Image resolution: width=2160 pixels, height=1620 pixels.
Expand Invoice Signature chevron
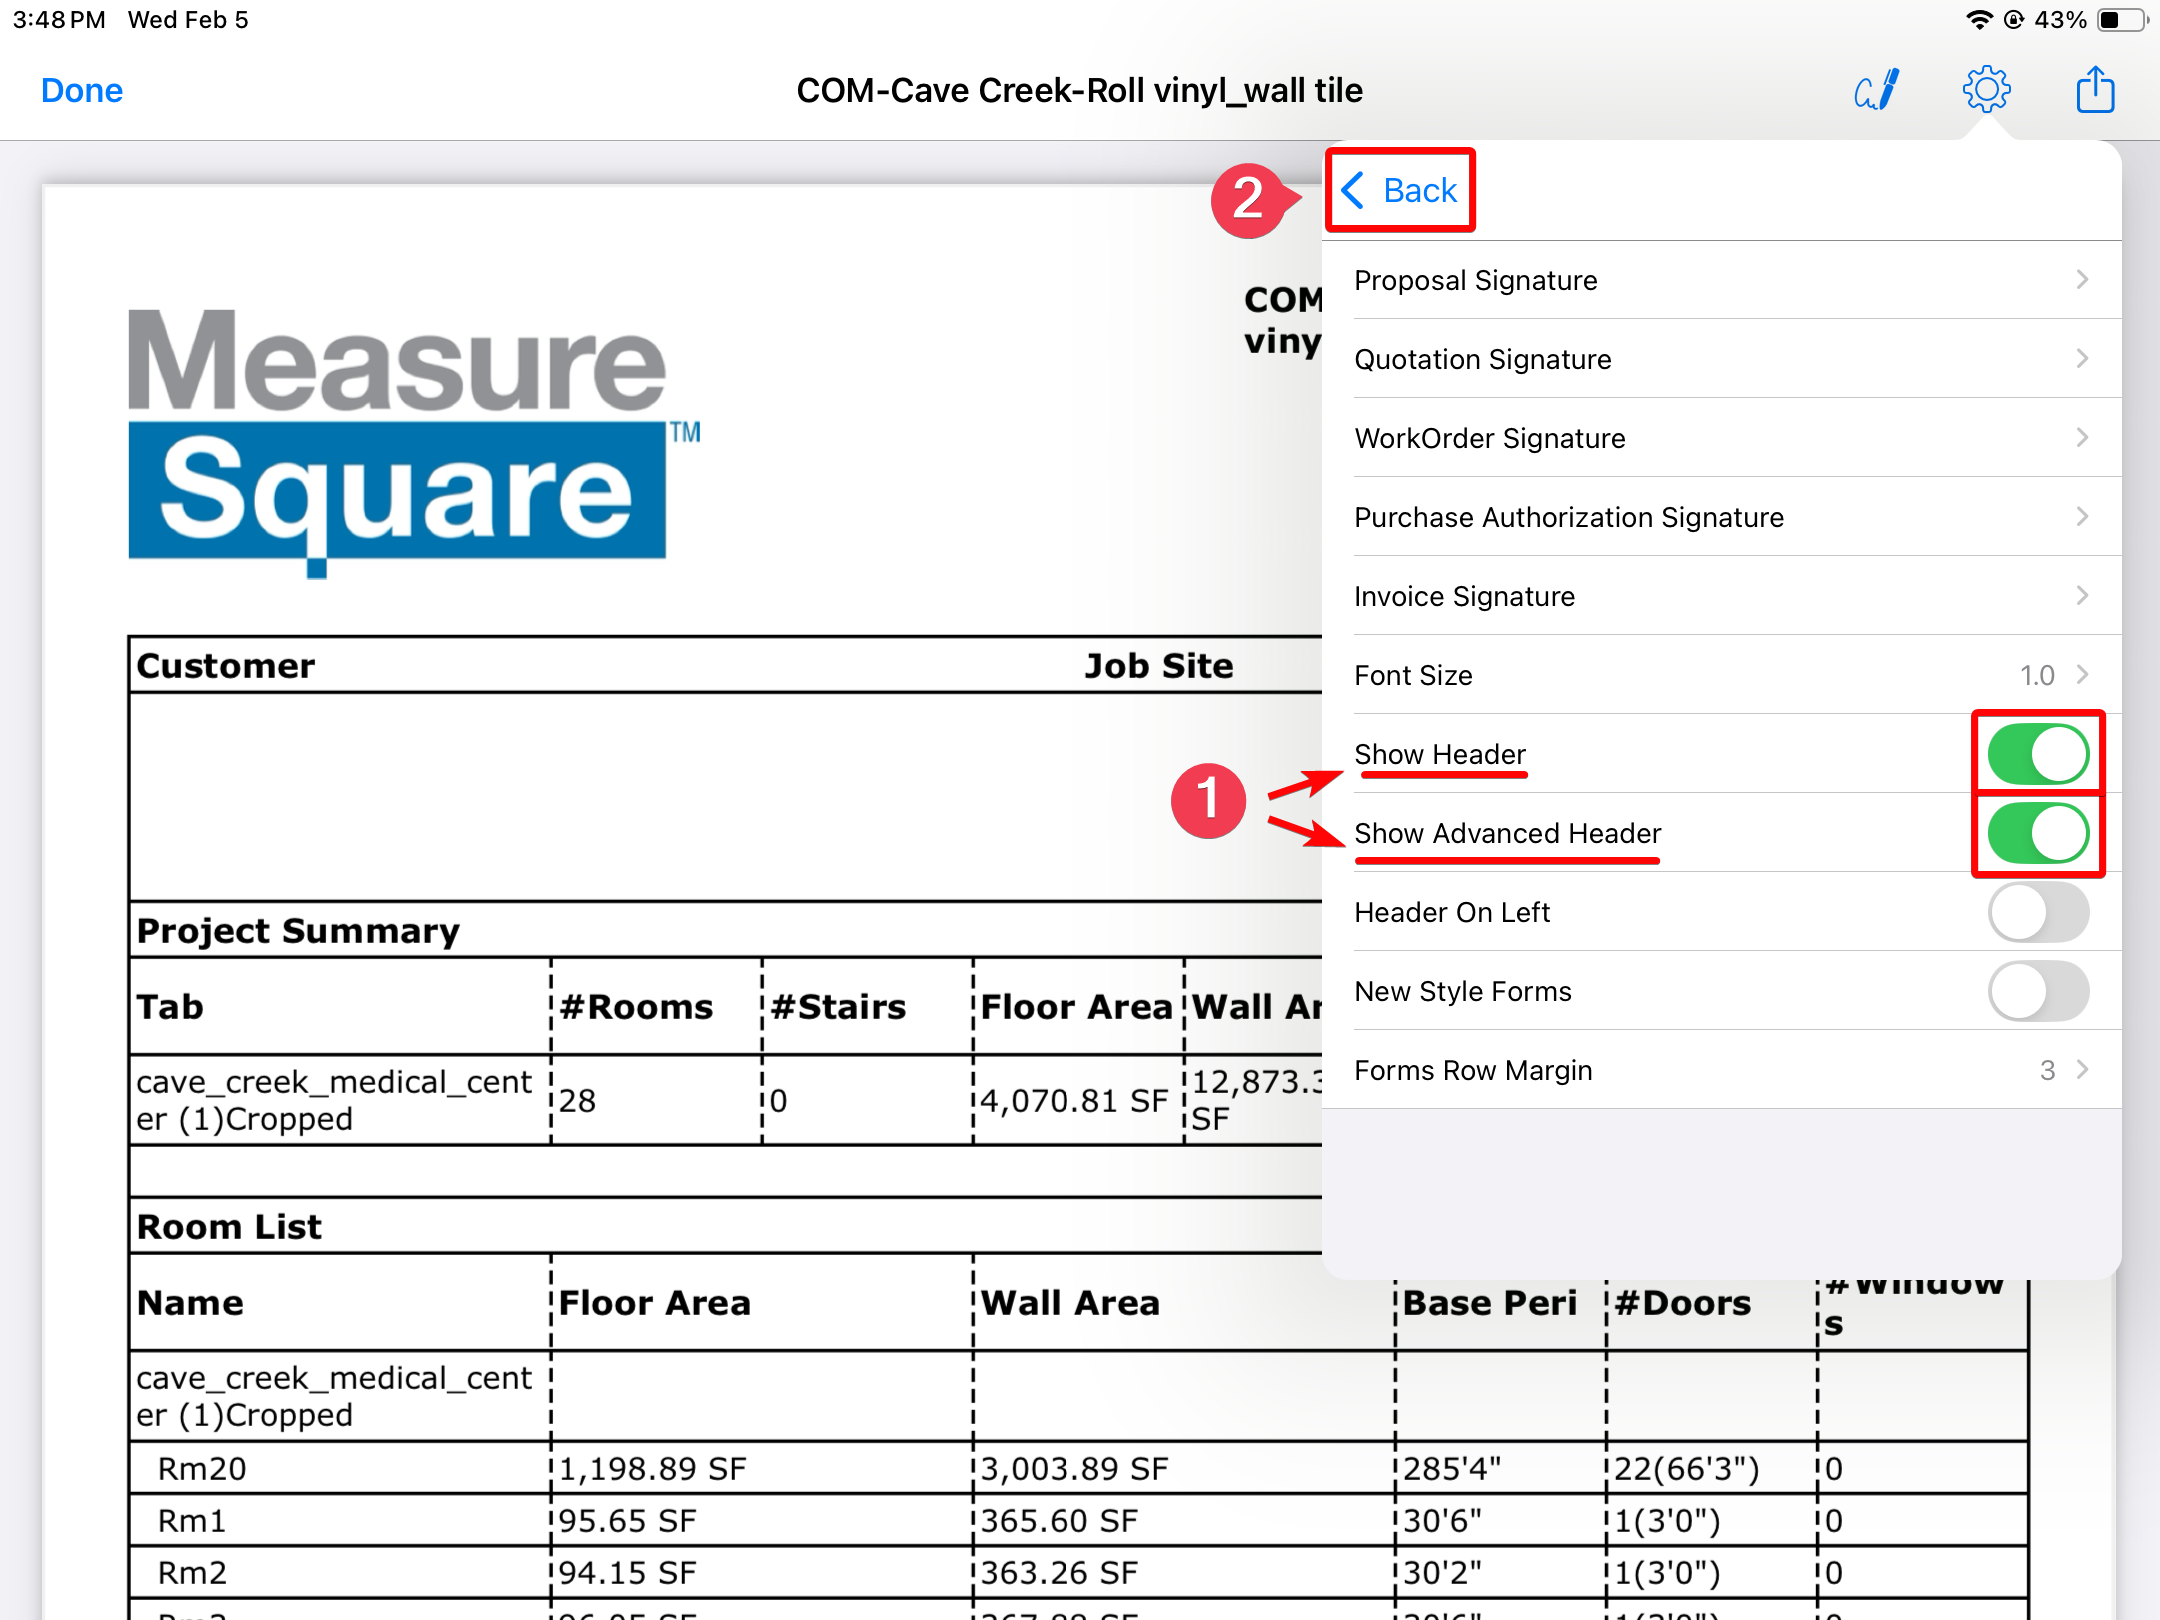(x=2082, y=596)
